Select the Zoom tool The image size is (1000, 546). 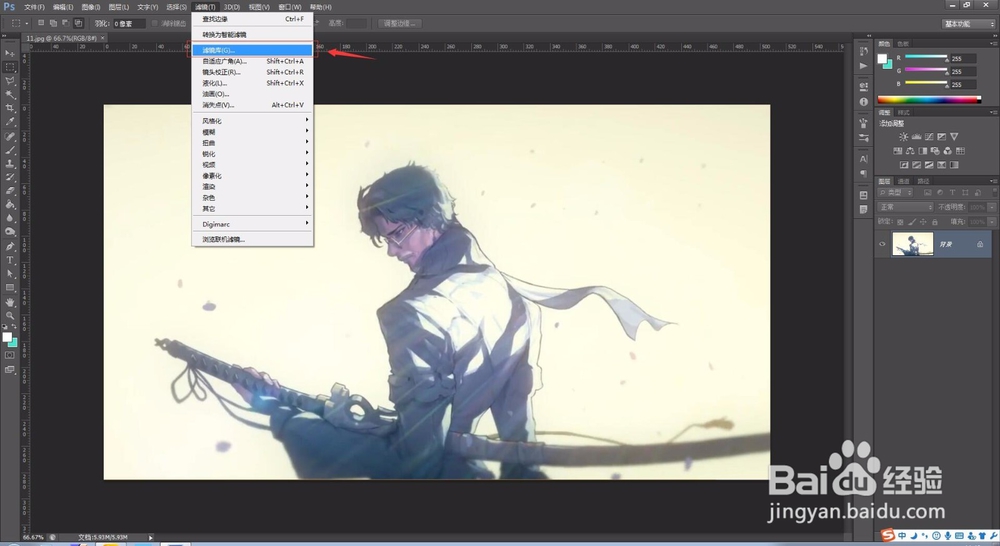click(10, 316)
